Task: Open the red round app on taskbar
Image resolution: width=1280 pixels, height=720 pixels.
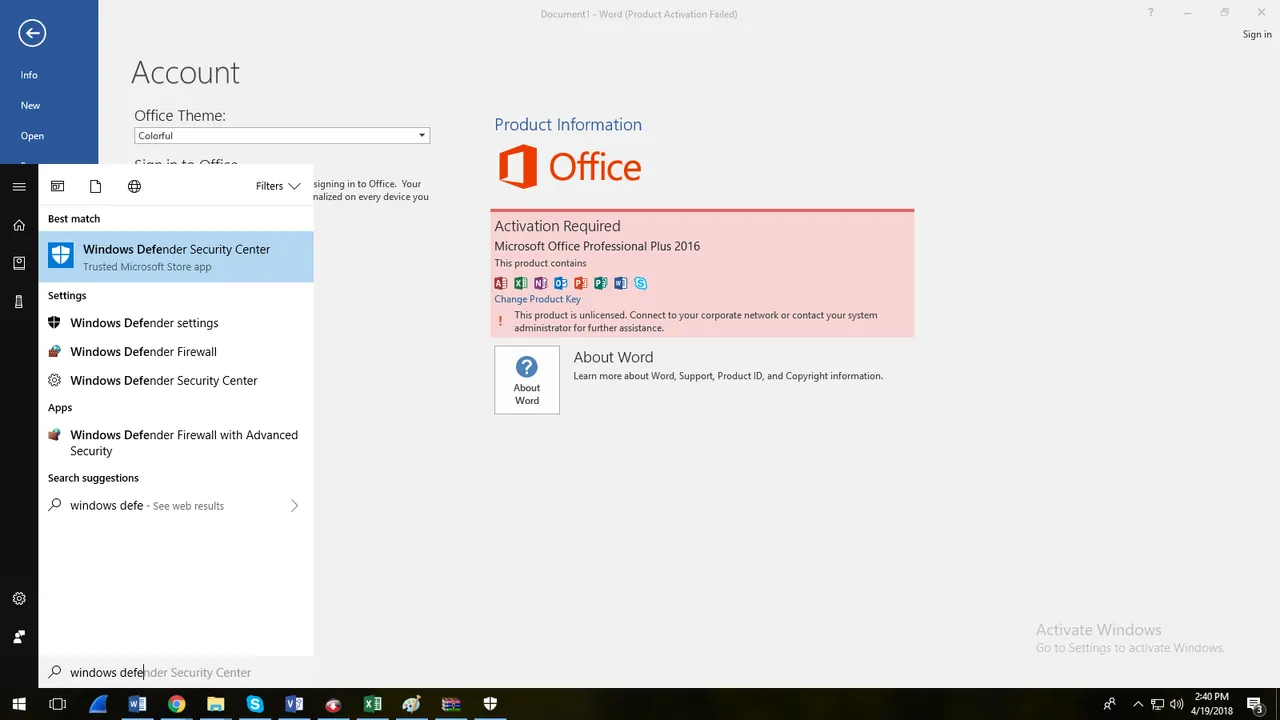Action: point(333,704)
